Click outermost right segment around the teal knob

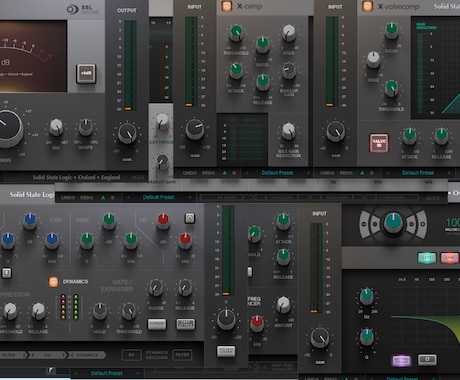(422, 224)
